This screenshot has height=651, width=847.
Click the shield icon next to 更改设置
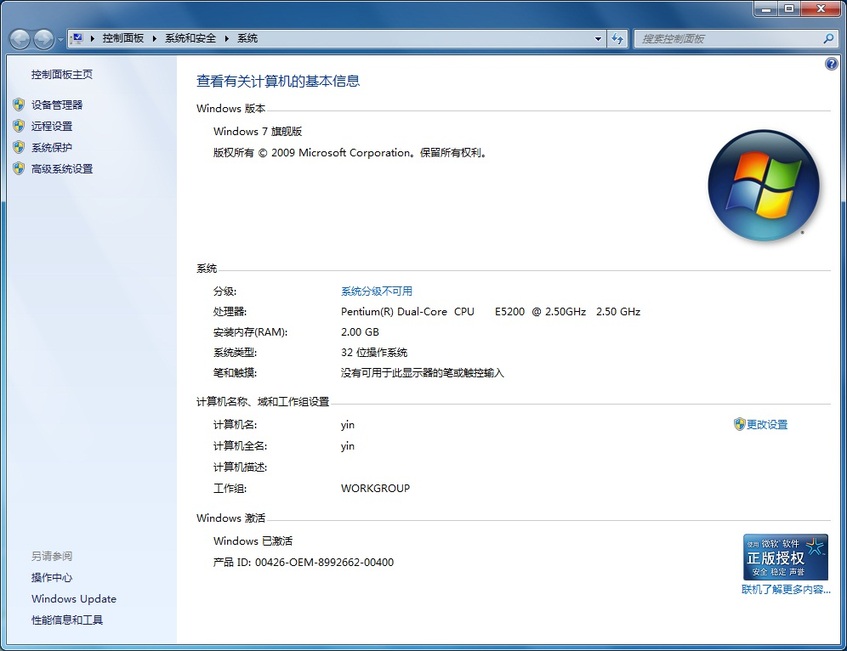click(740, 424)
